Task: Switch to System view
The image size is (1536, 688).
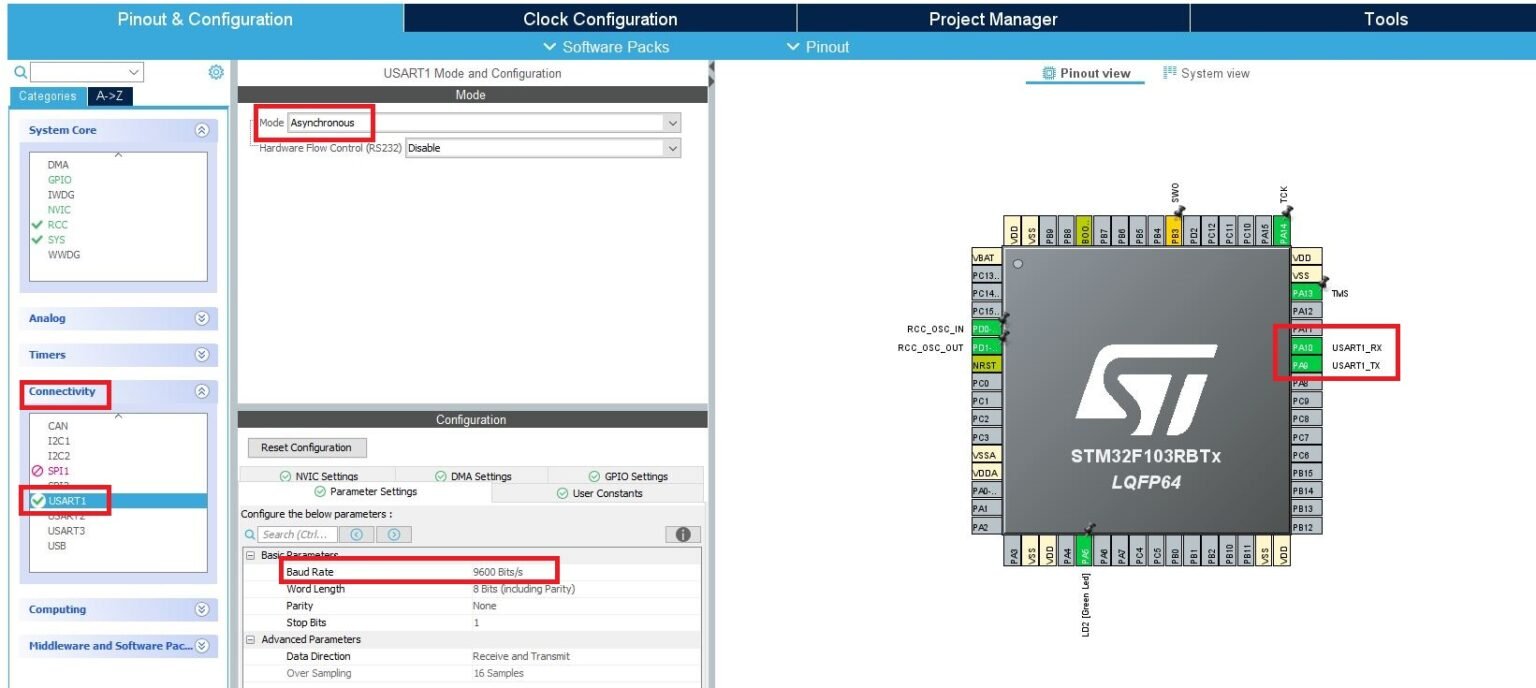Action: 1206,73
